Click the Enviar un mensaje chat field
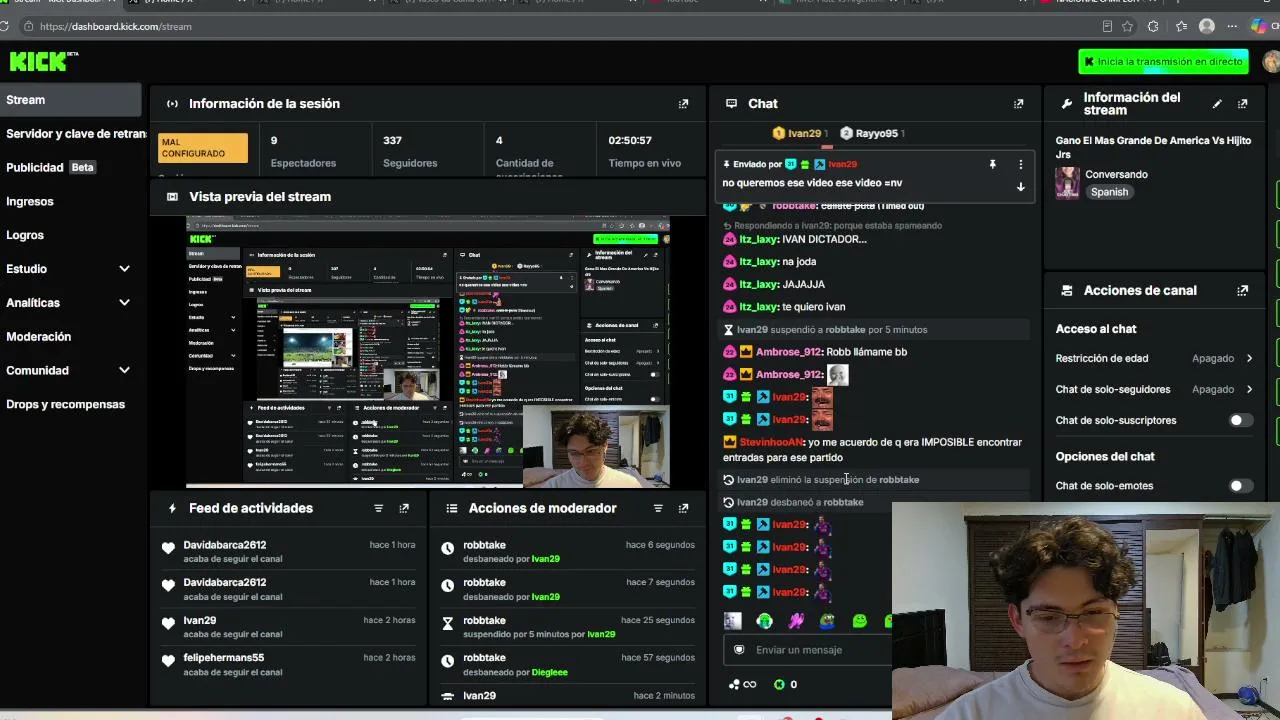The width and height of the screenshot is (1280, 720). (x=808, y=650)
